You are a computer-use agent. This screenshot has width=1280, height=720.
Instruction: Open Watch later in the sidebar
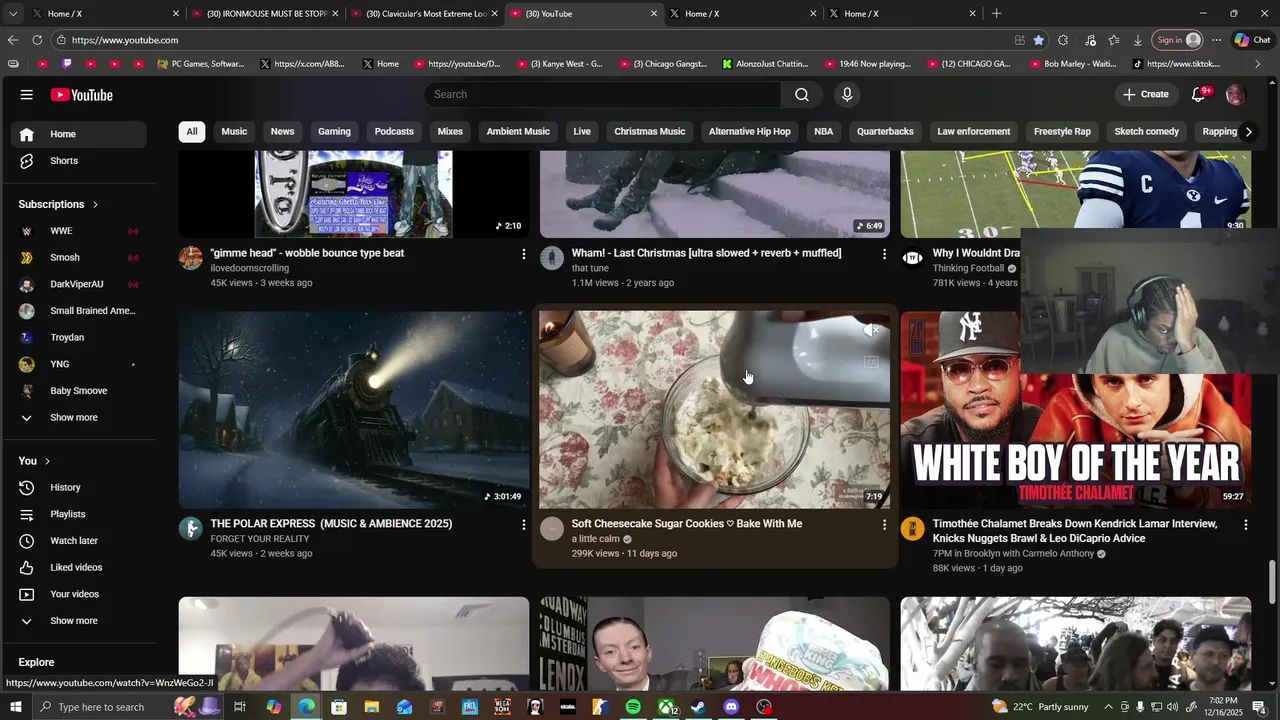76,541
